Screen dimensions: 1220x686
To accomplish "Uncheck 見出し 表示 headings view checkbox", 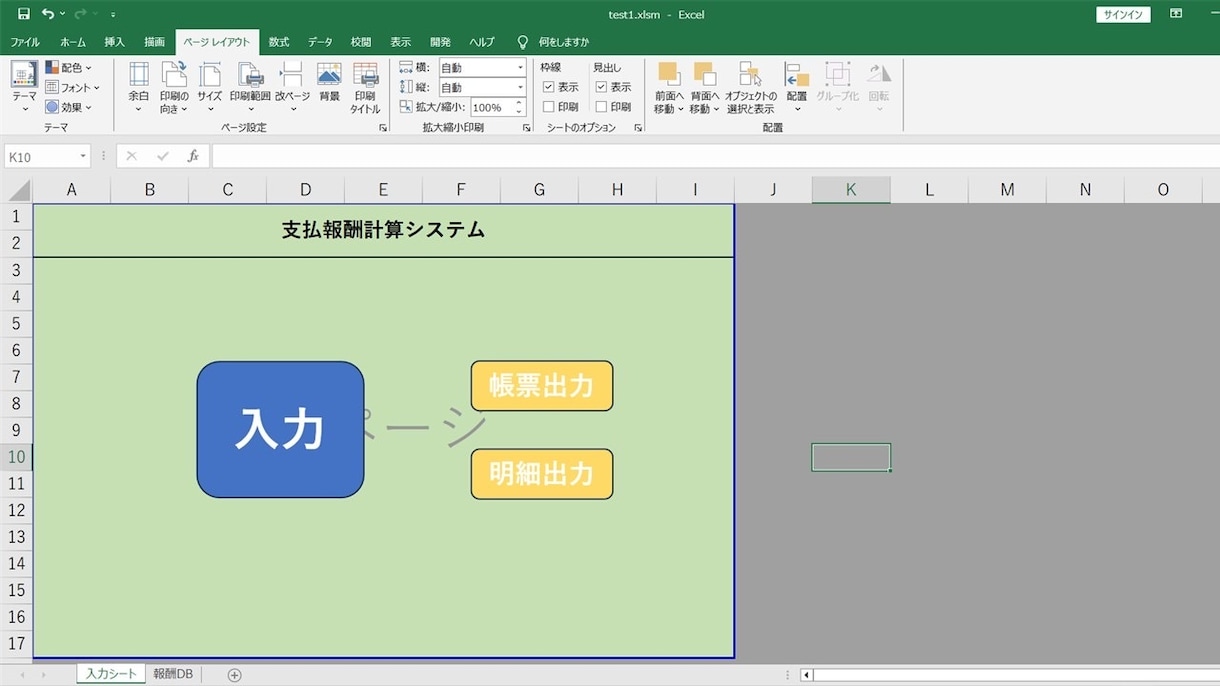I will point(601,87).
